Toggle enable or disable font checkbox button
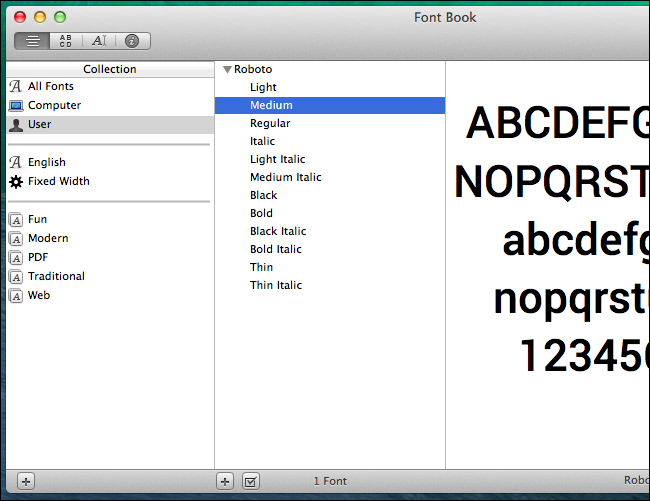The width and height of the screenshot is (650, 501). click(x=251, y=482)
